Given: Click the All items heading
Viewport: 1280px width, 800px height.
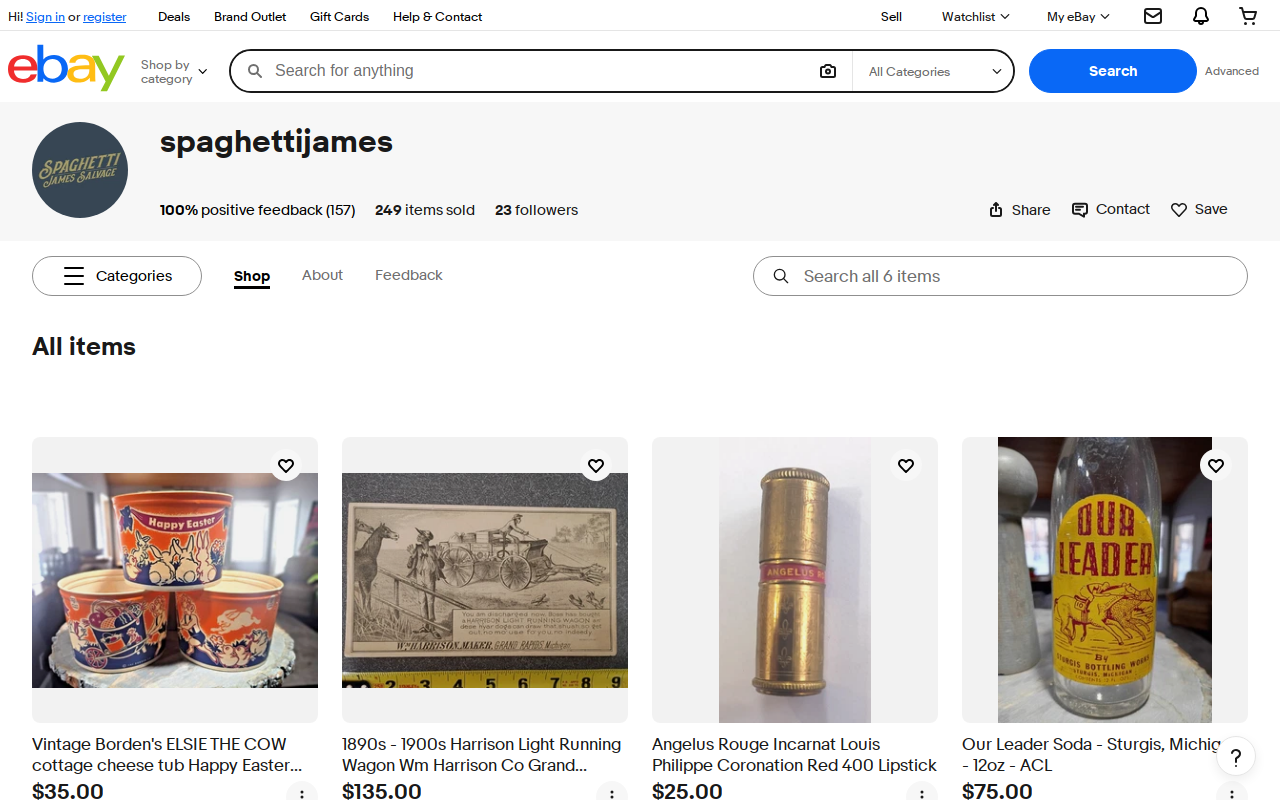Looking at the screenshot, I should [84, 347].
